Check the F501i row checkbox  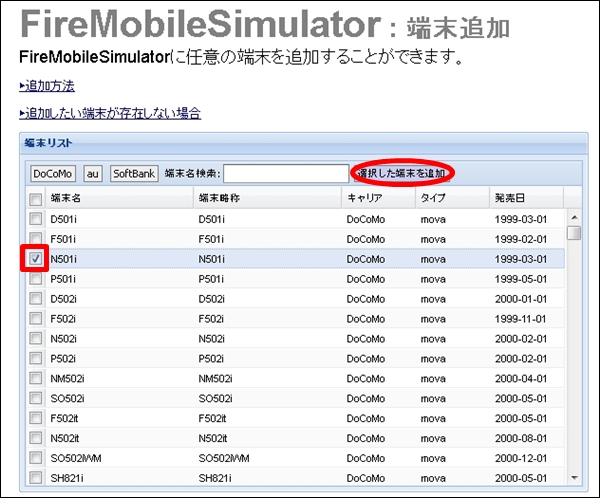(36, 238)
